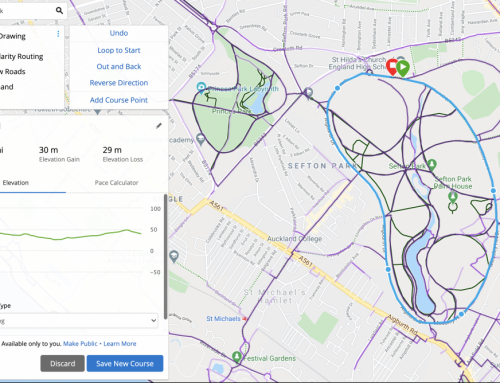This screenshot has width=500, height=383.
Task: Click the side panel vertical scrollbar
Action: [165, 257]
